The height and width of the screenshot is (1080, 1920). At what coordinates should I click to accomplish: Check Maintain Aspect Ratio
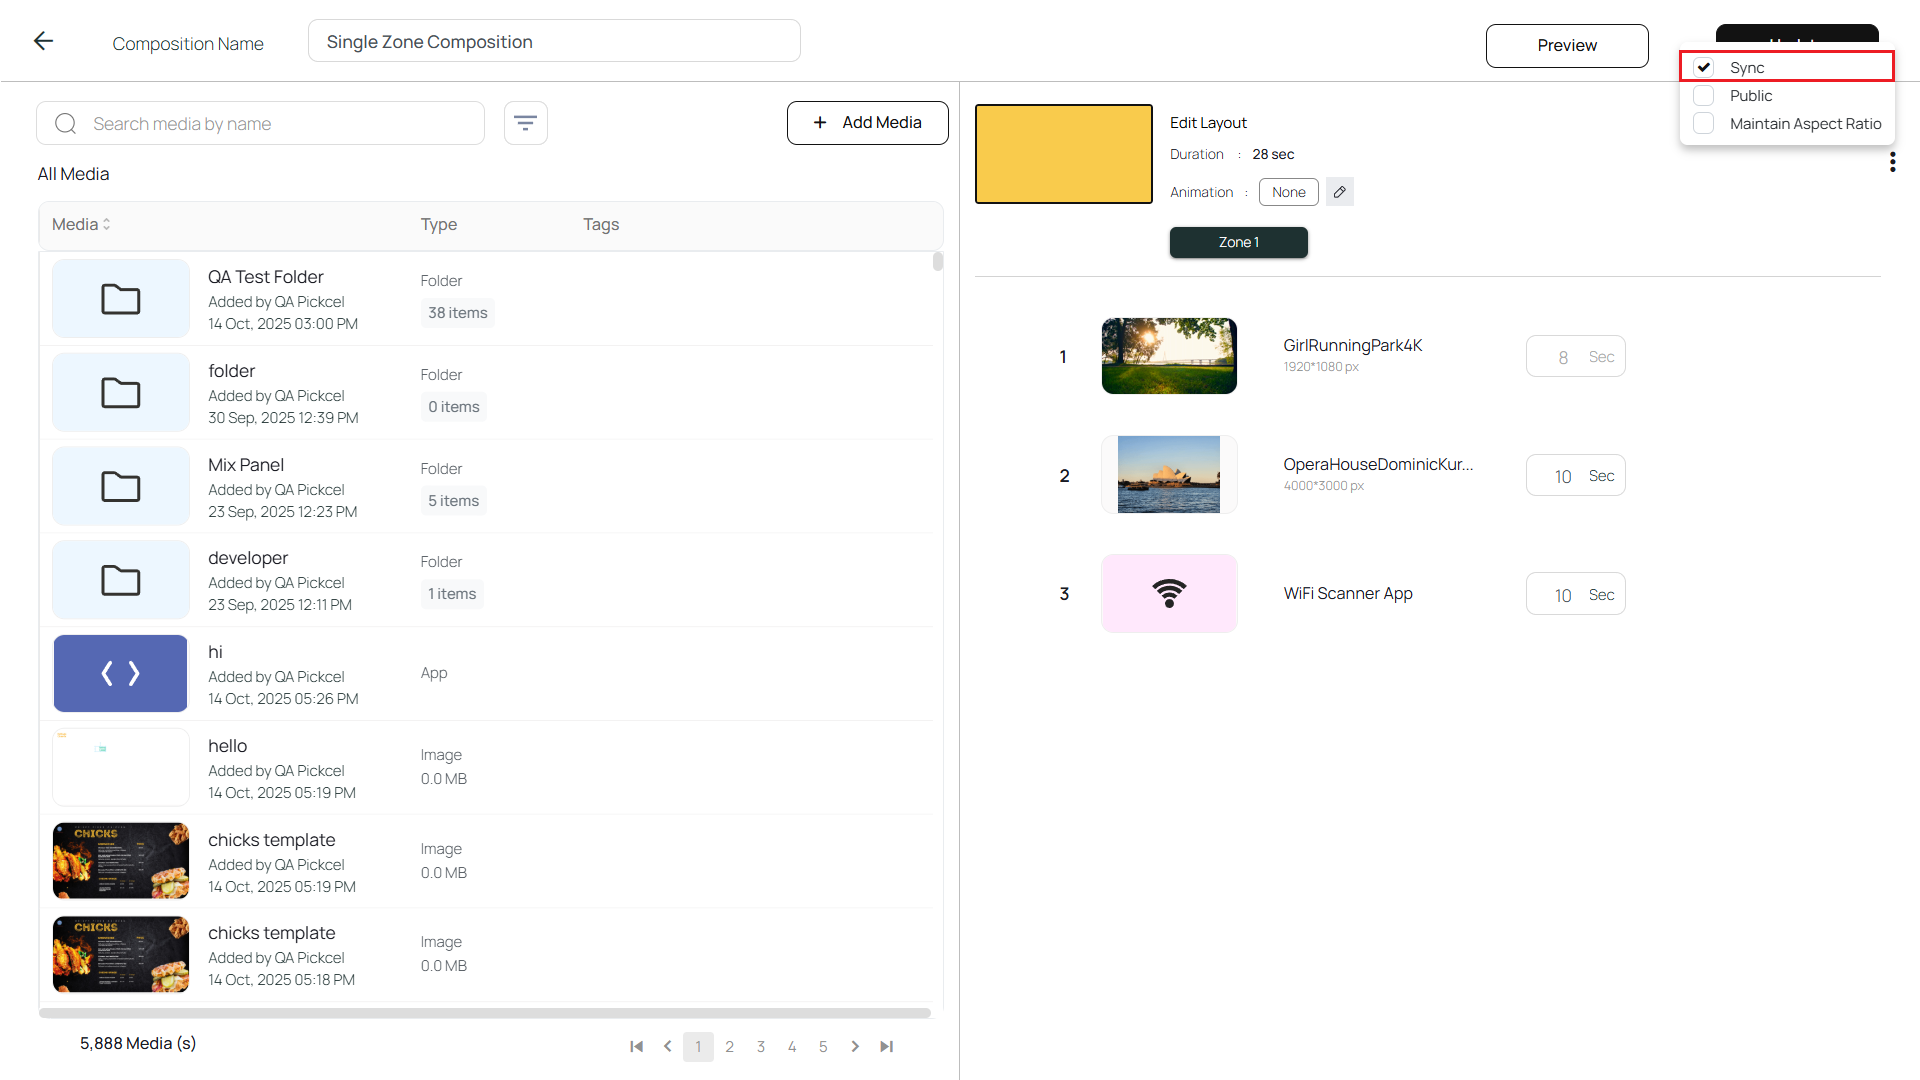[x=1704, y=123]
